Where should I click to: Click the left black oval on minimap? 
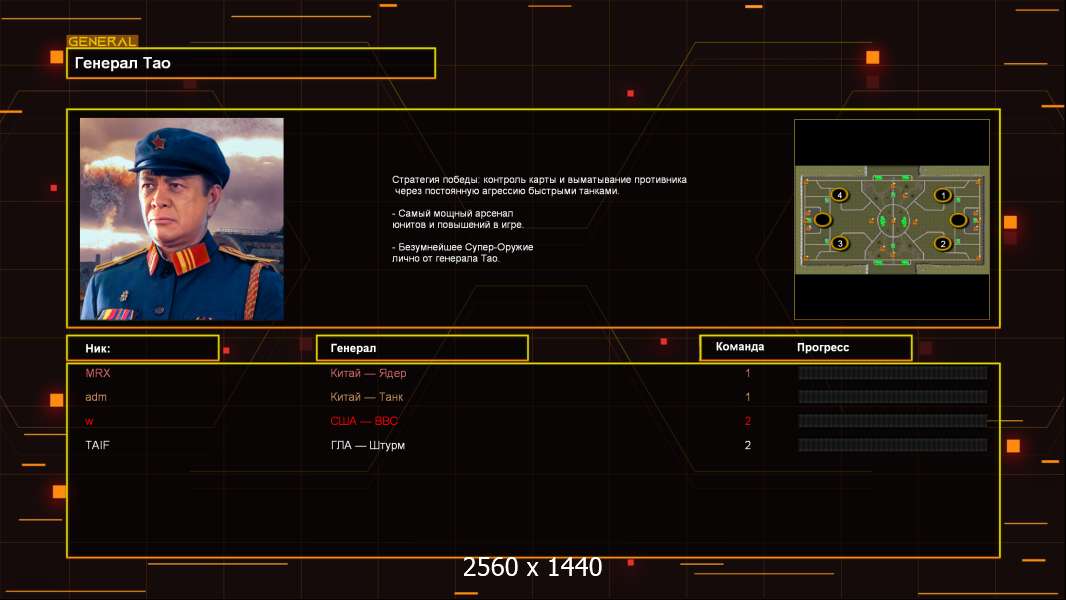click(x=823, y=219)
